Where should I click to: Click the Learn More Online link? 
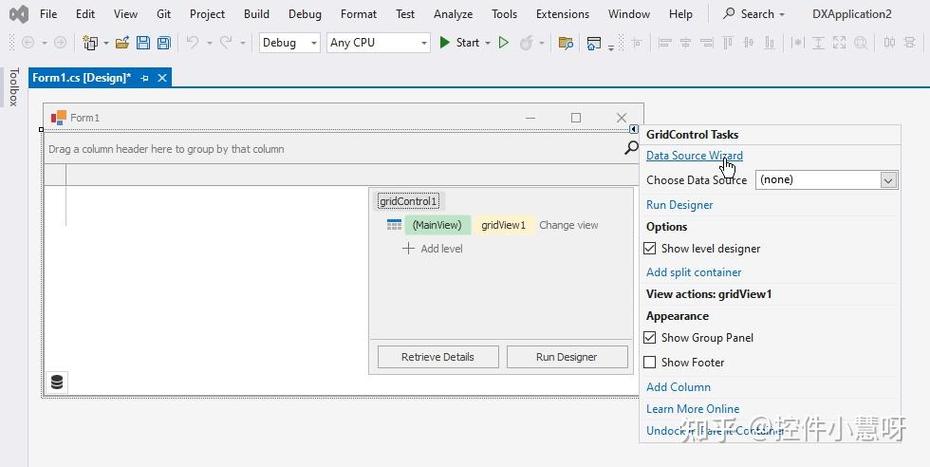tap(692, 409)
